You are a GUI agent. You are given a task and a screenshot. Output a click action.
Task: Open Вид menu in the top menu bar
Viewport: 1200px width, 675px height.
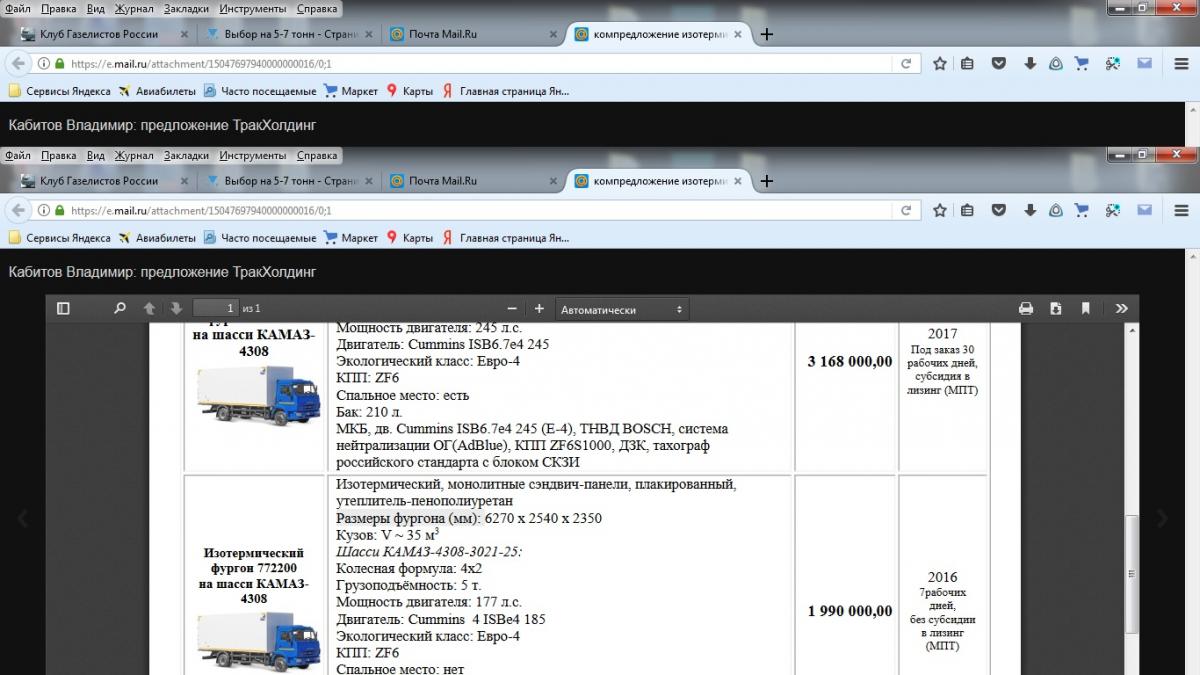click(x=95, y=8)
